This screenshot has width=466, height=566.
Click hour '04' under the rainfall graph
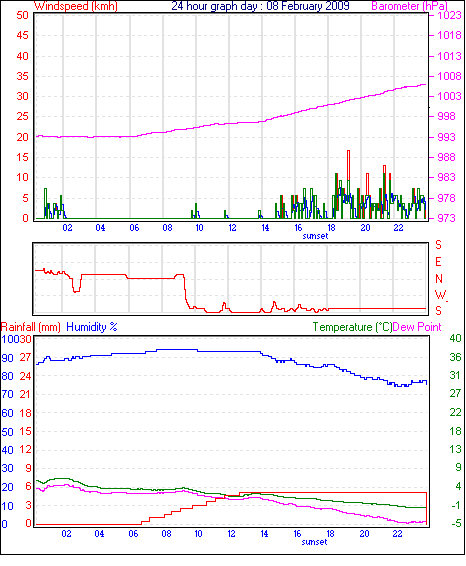click(x=100, y=534)
